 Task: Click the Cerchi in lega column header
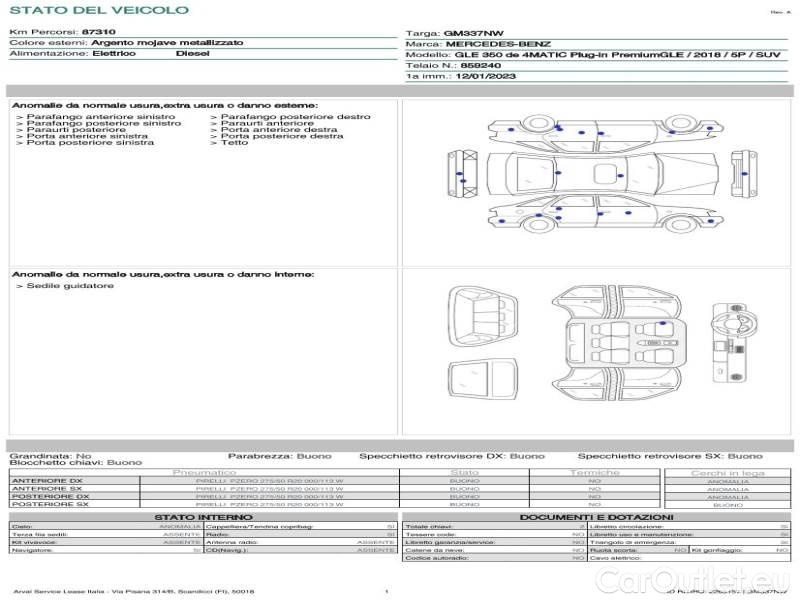tap(728, 473)
